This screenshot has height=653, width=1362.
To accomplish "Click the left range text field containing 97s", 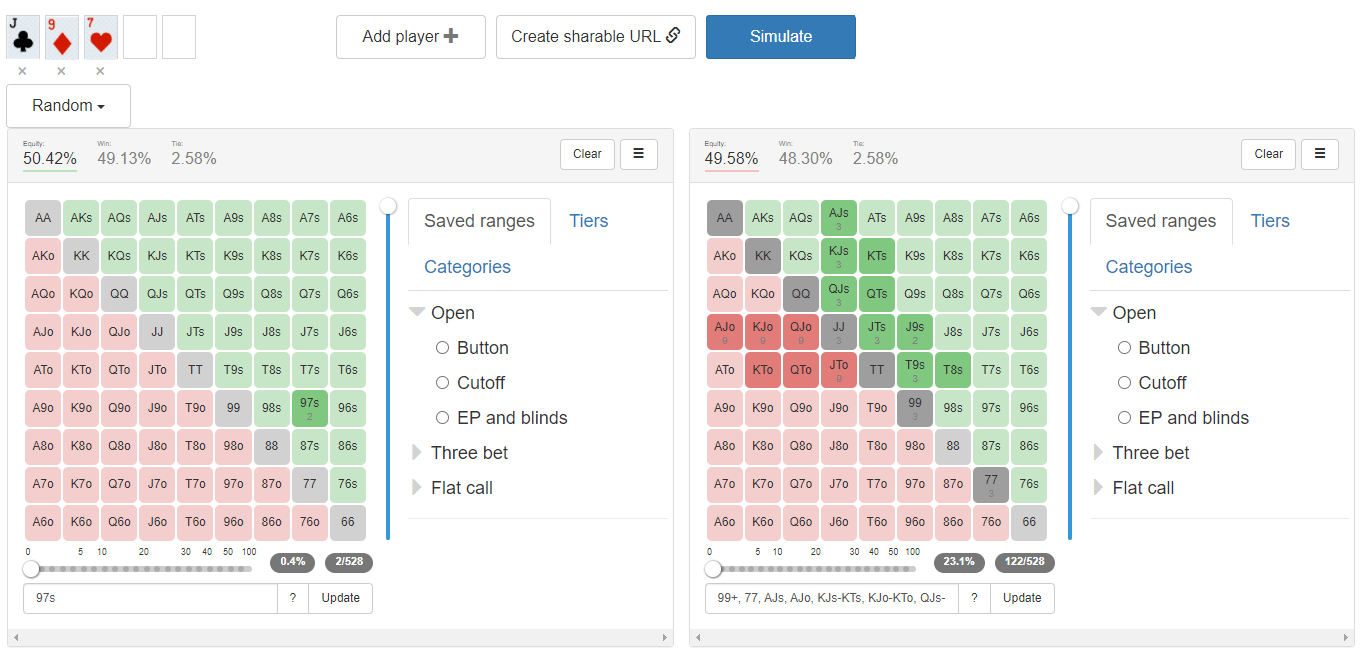I will [150, 598].
